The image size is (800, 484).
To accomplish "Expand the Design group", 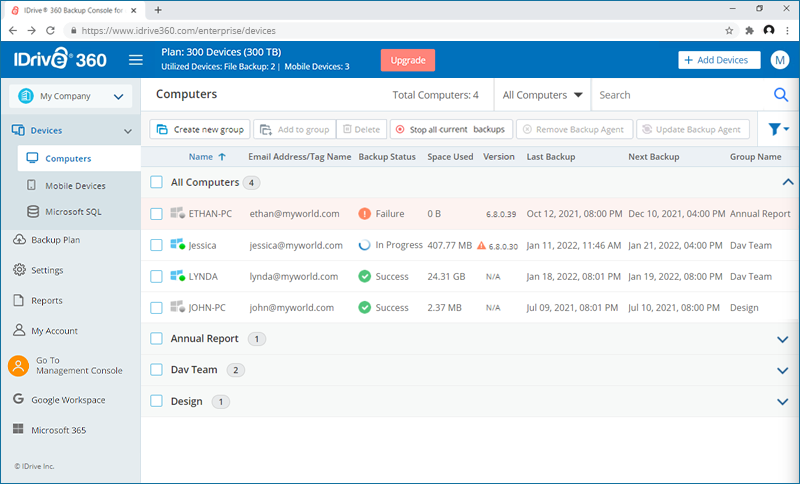I will point(782,402).
